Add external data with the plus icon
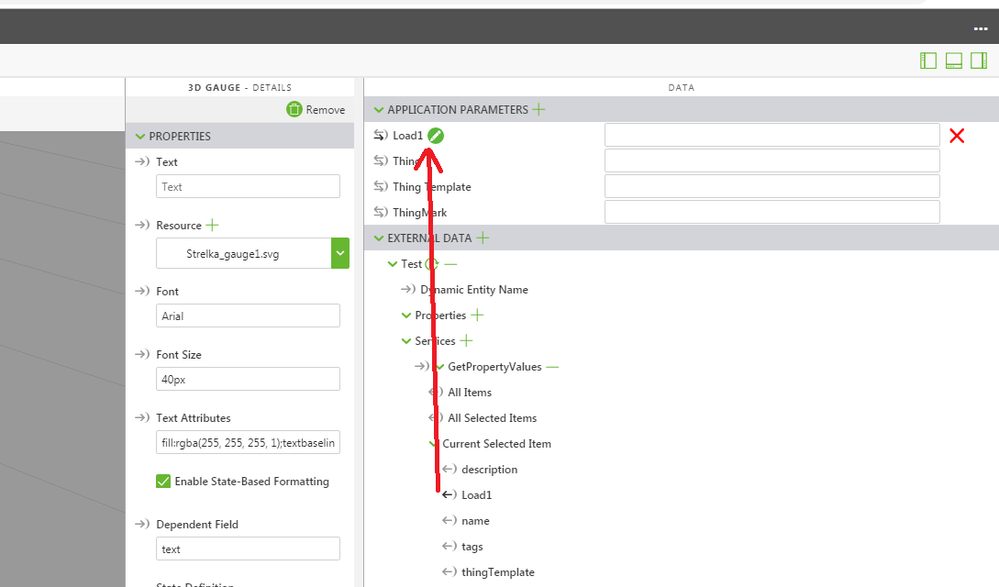The height and width of the screenshot is (587, 999). 483,238
